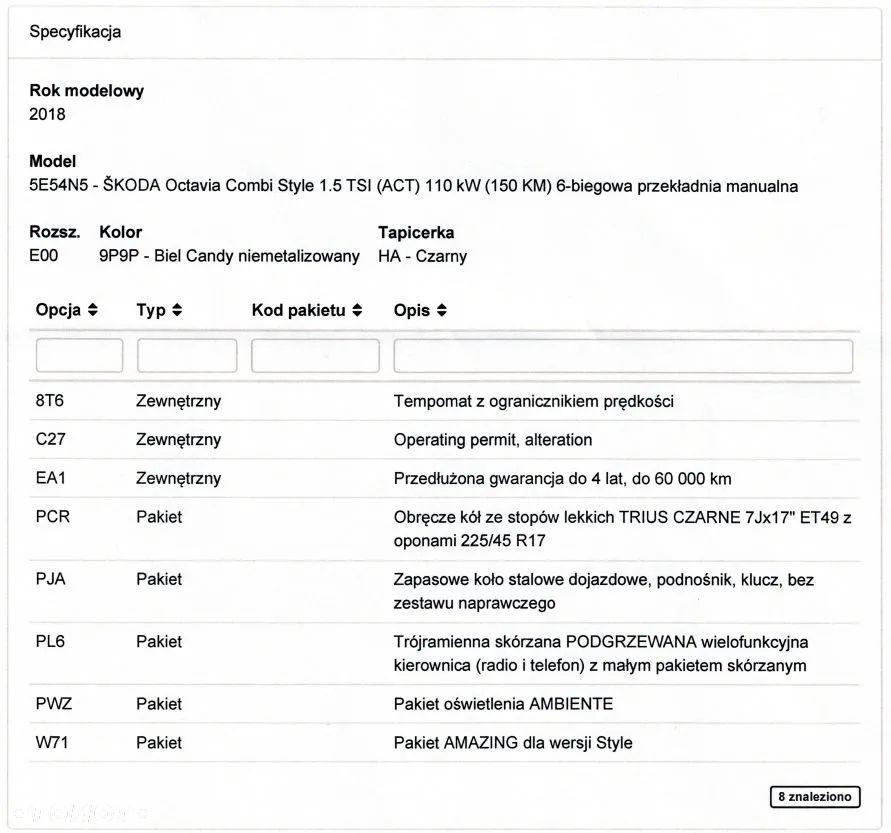Focus the Opis filter input field
The image size is (891, 833).
coord(623,356)
